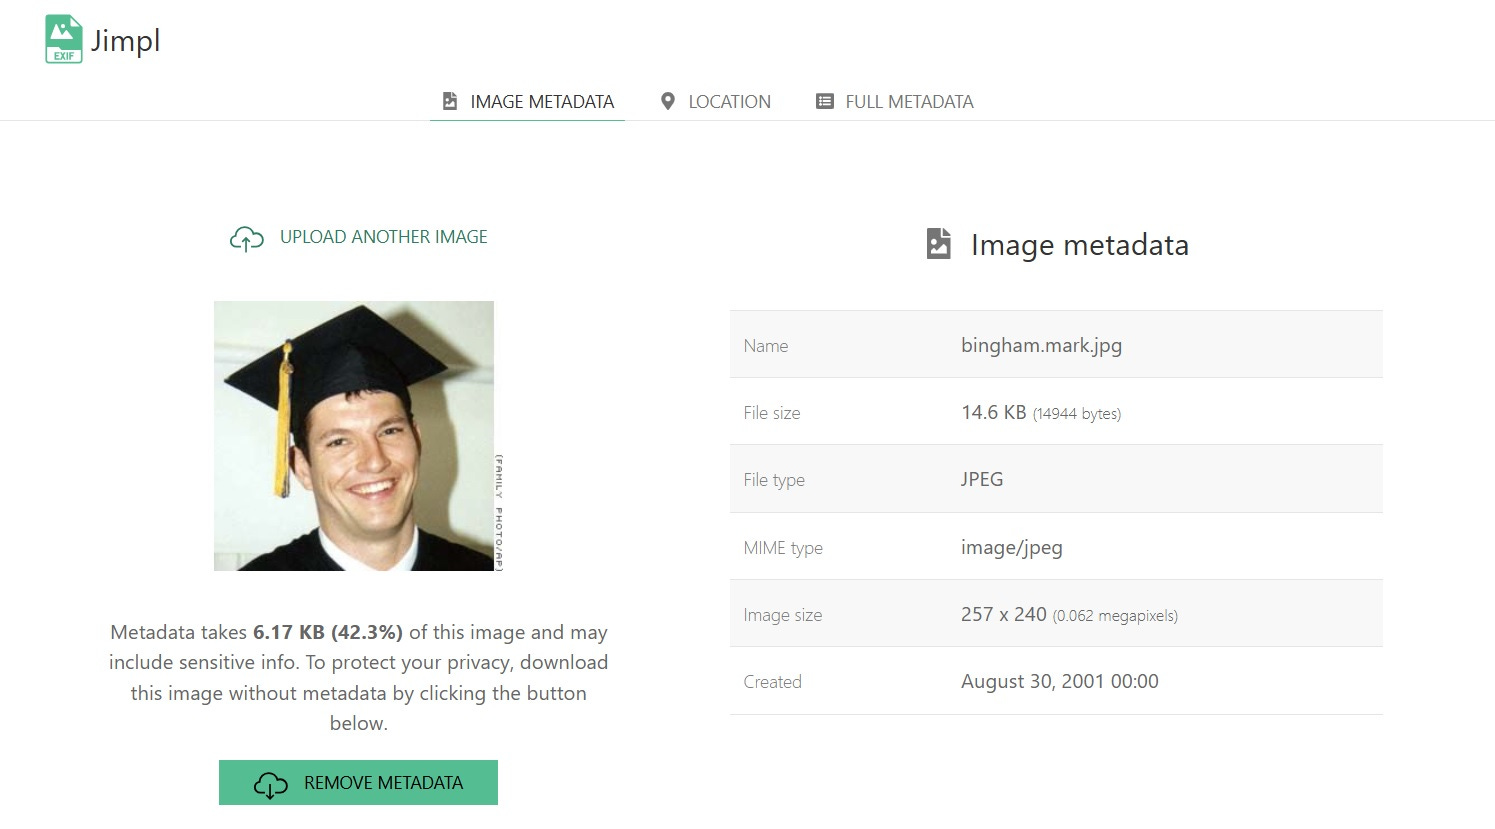1495x829 pixels.
Task: Click the cloud upload icon
Action: coord(247,238)
